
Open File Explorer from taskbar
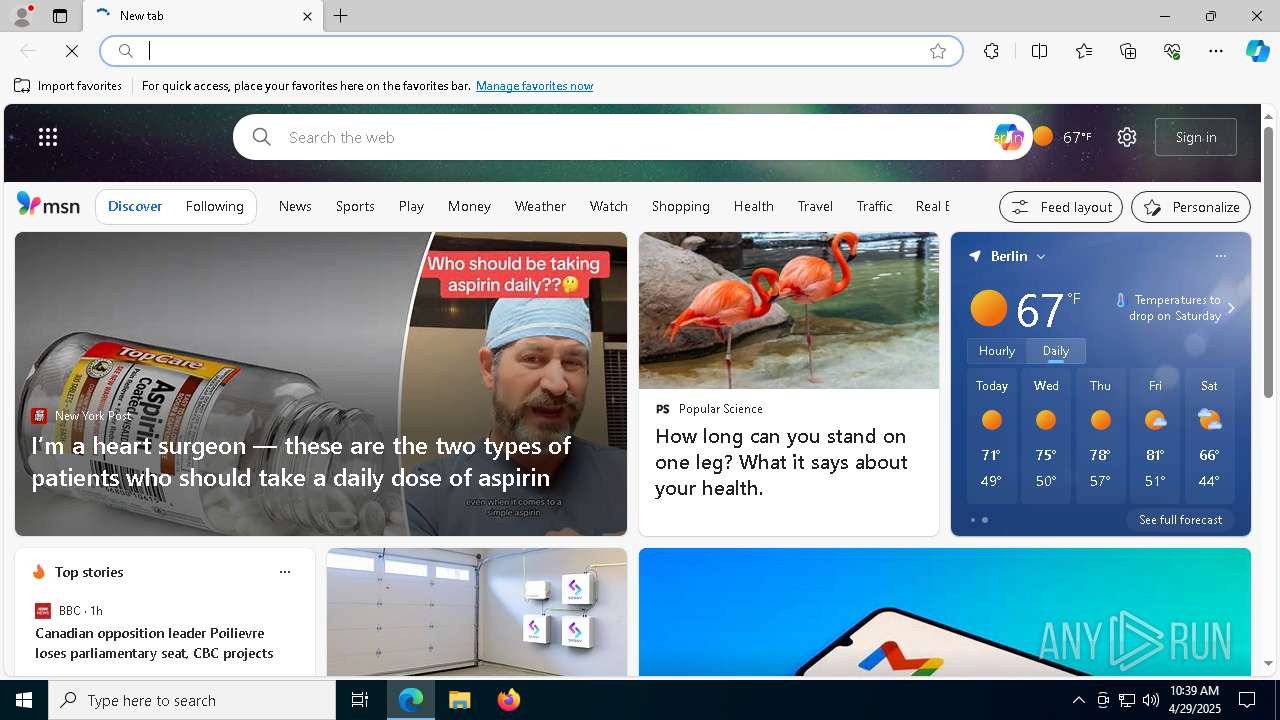tap(460, 700)
